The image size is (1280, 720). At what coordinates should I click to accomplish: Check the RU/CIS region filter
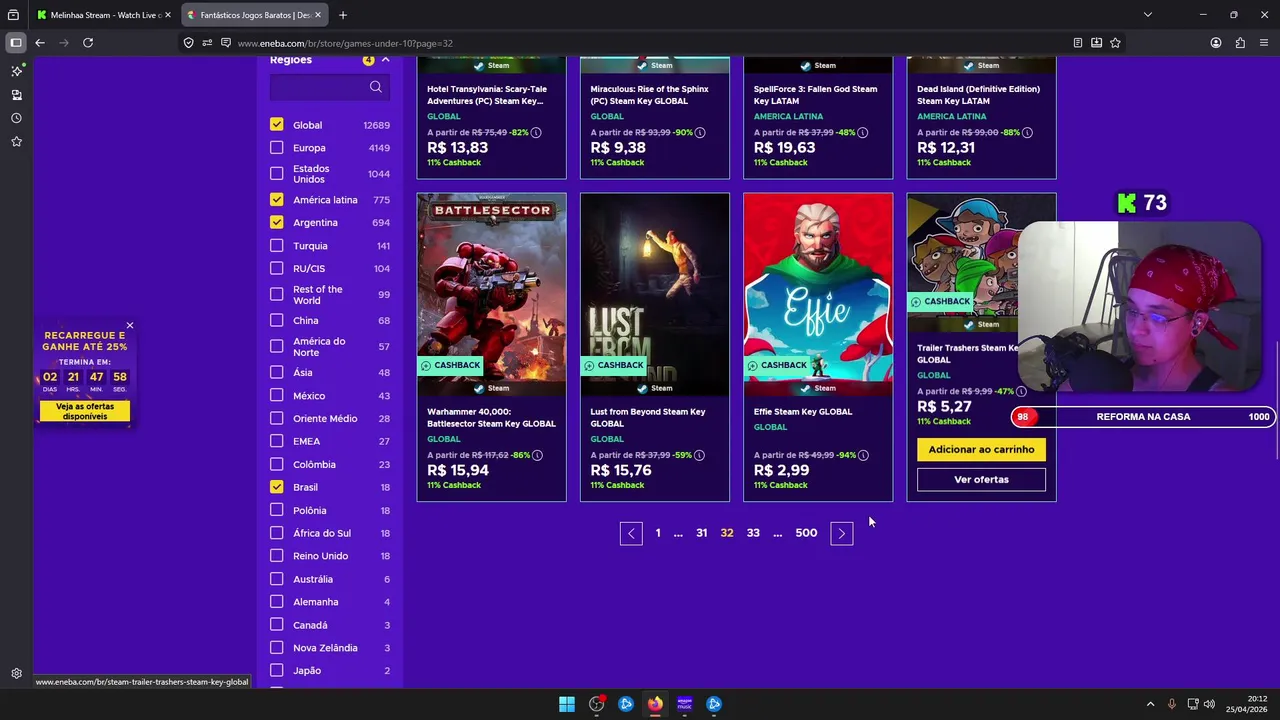coord(276,269)
